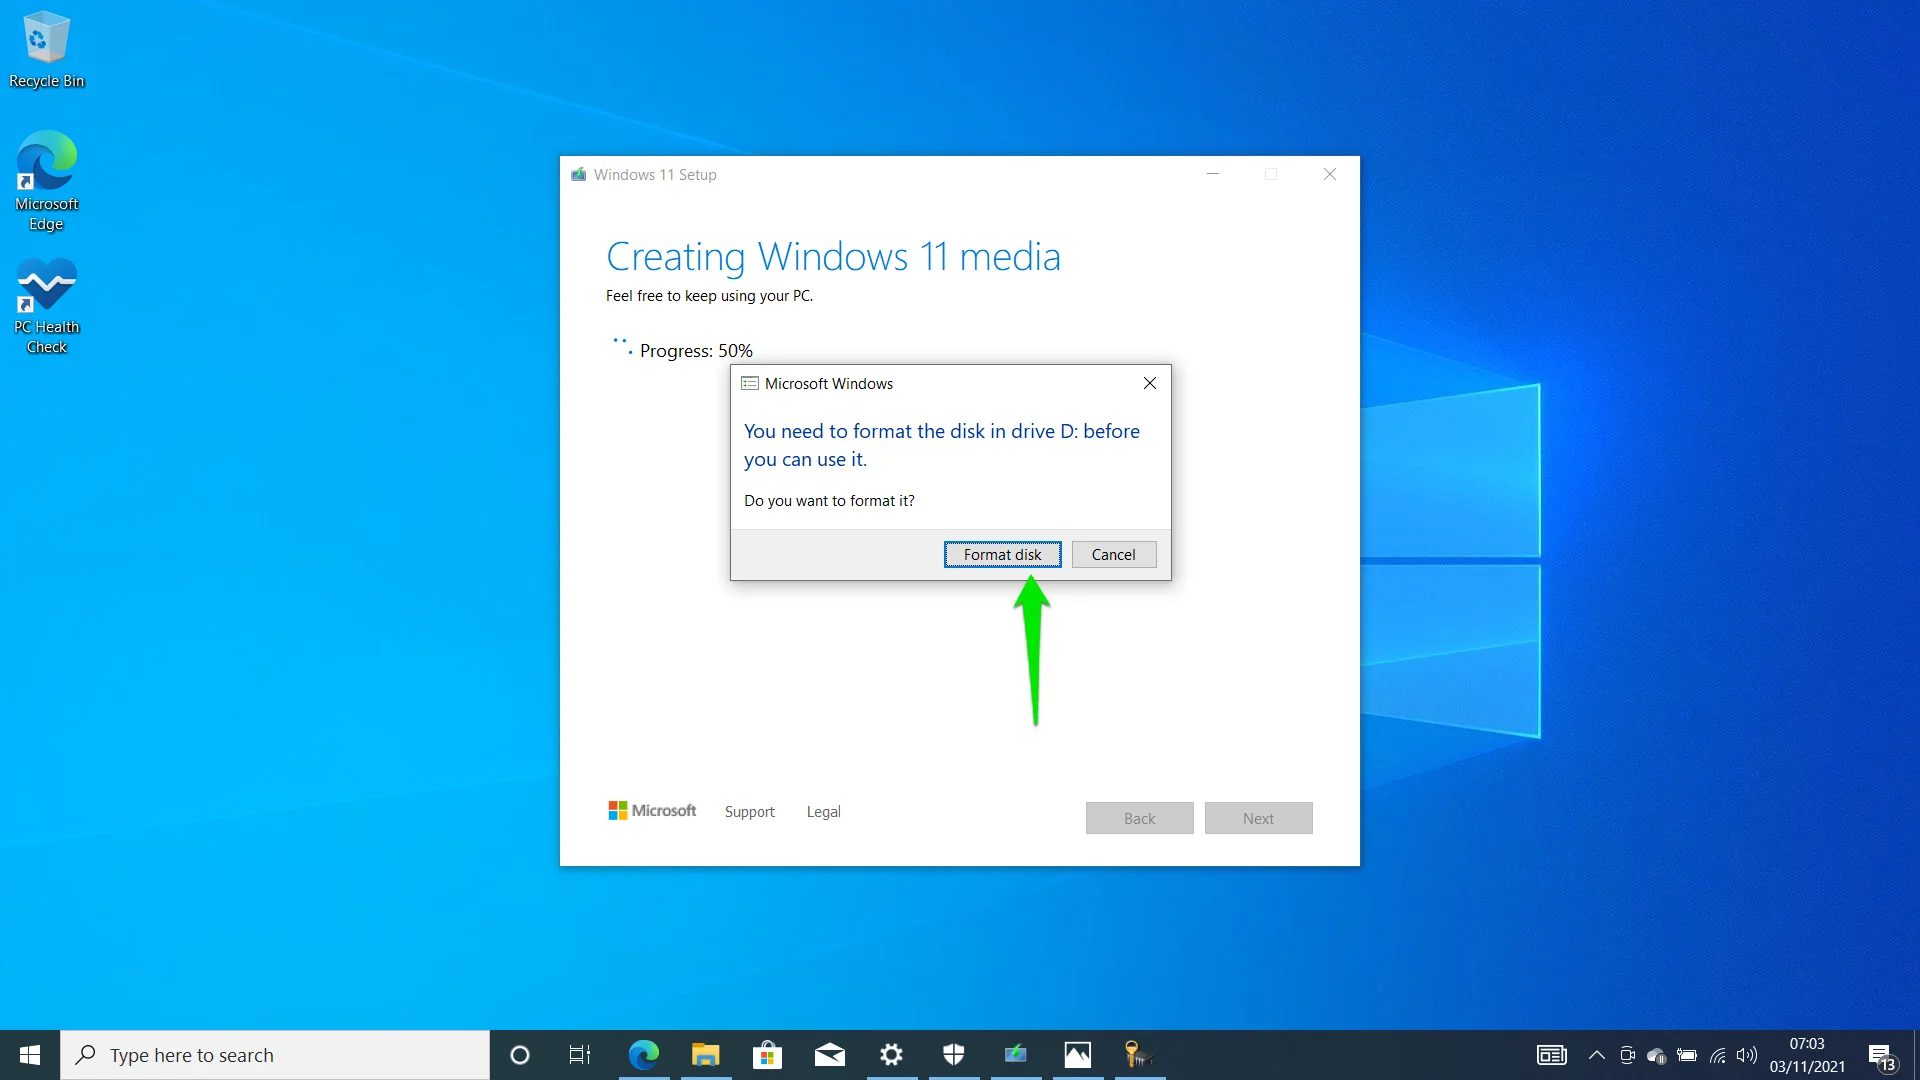The height and width of the screenshot is (1080, 1920).
Task: Click the Windows 11 Setup minimize button
Action: 1213,173
